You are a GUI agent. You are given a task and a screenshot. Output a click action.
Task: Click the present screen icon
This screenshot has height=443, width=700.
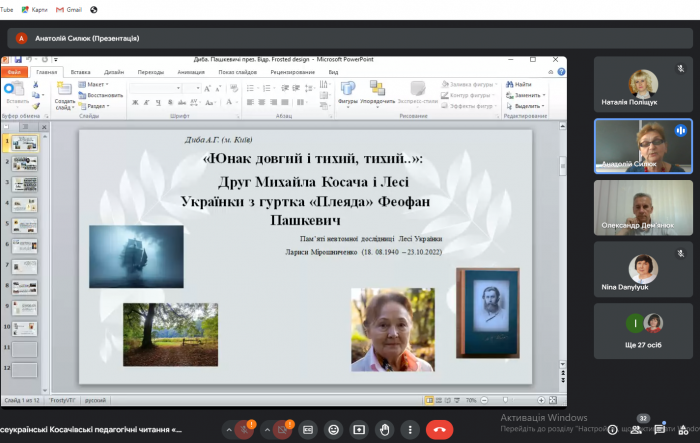(x=359, y=430)
